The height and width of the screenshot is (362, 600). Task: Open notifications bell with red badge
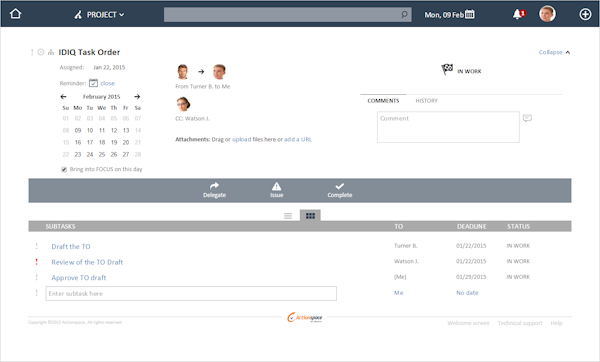518,14
